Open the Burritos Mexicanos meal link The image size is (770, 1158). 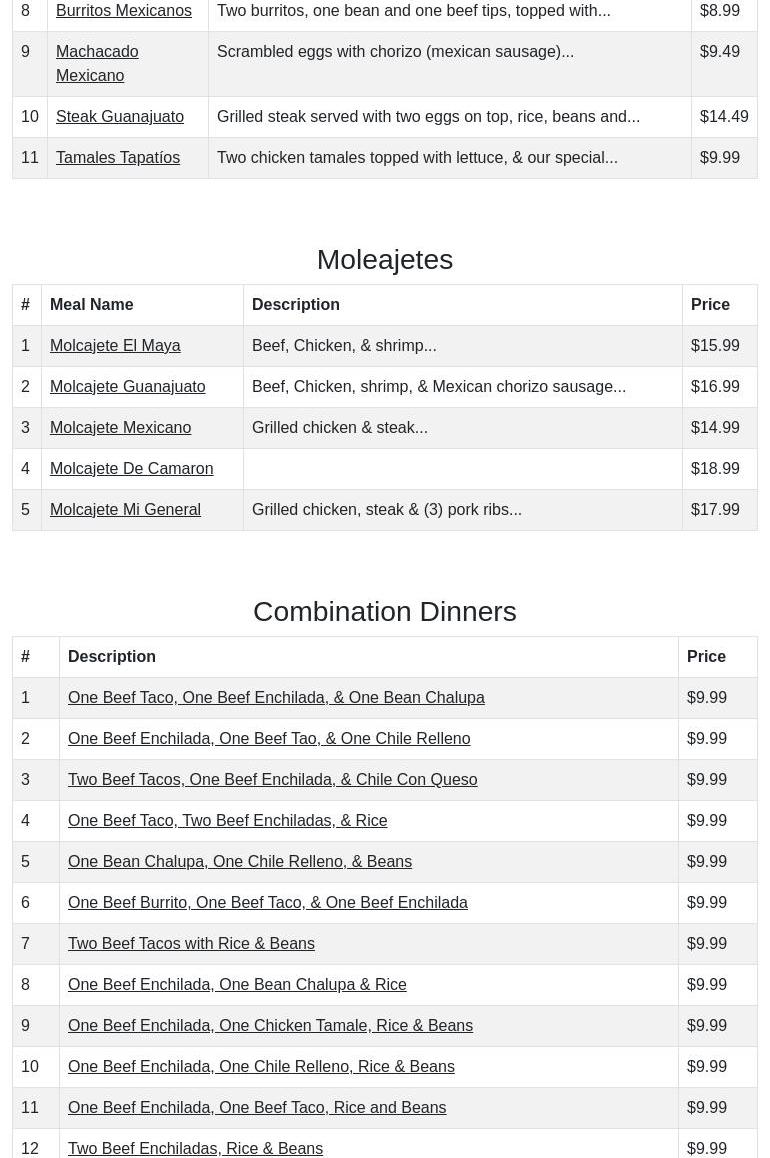123,11
